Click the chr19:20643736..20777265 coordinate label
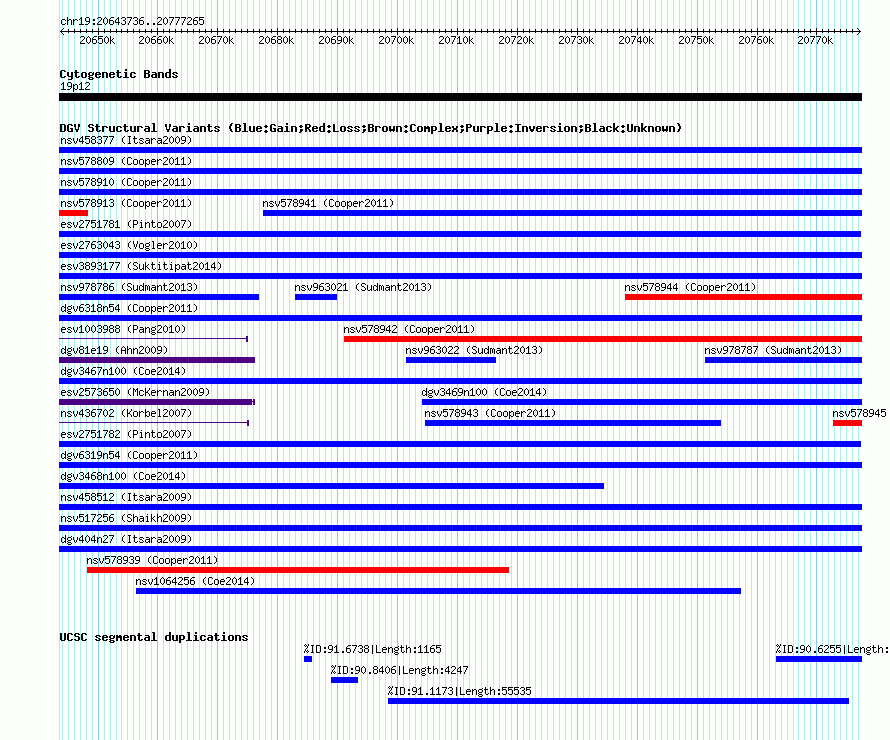The width and height of the screenshot is (890, 740). [132, 21]
